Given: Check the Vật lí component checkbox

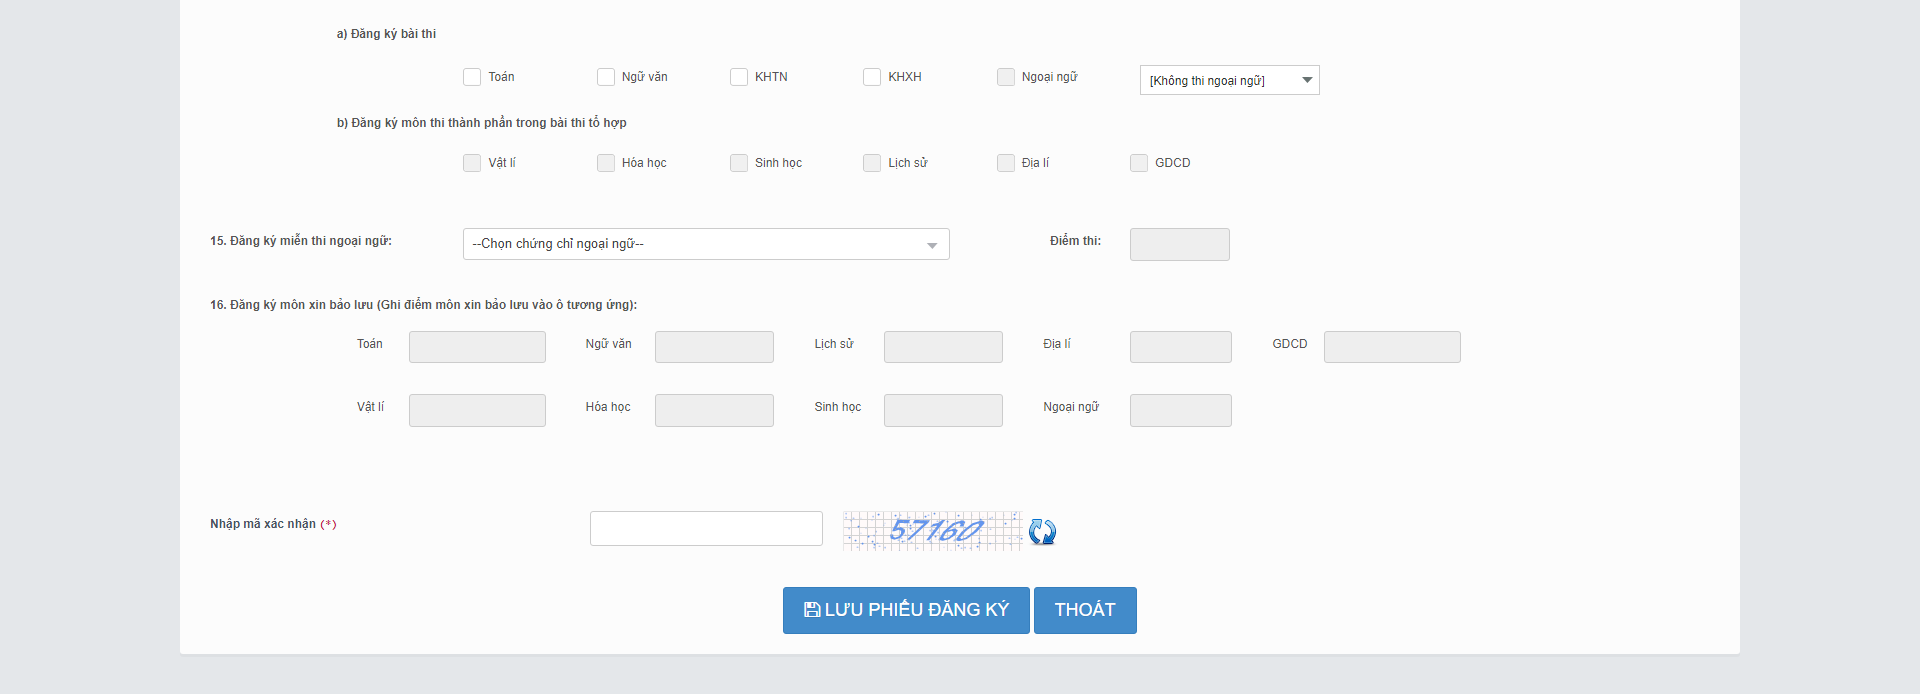Looking at the screenshot, I should click(472, 163).
